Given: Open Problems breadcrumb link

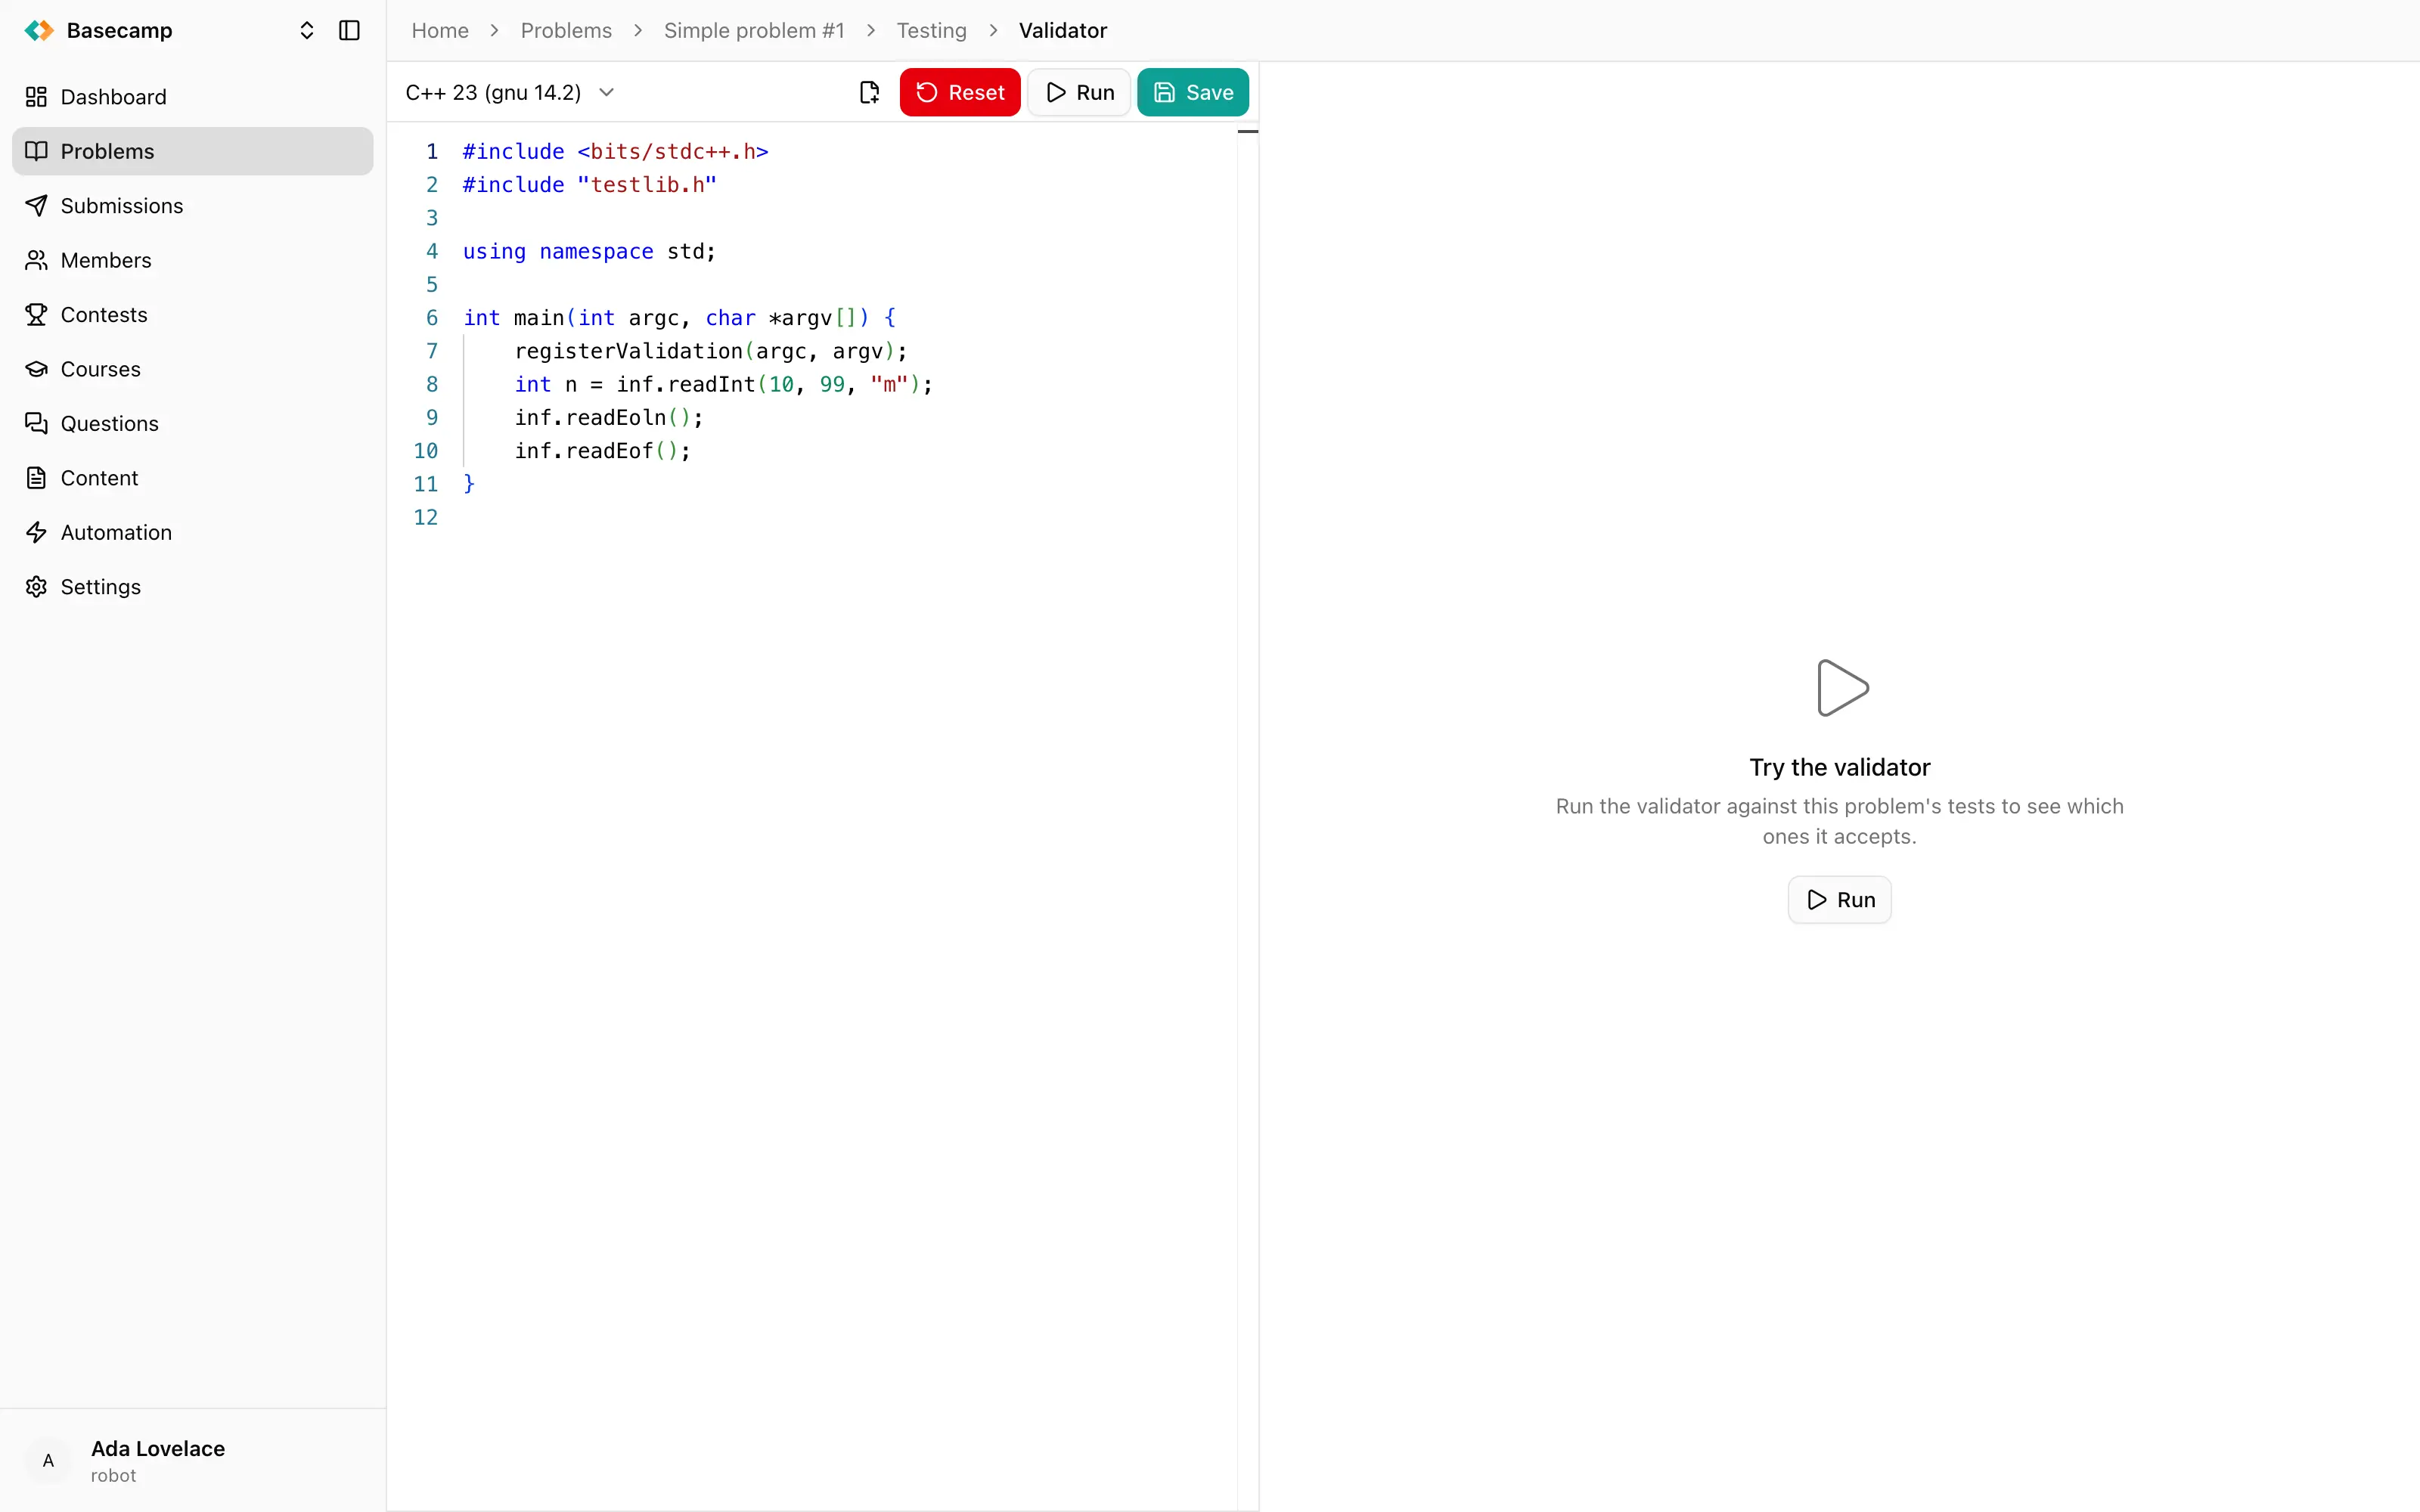Looking at the screenshot, I should point(566,30).
